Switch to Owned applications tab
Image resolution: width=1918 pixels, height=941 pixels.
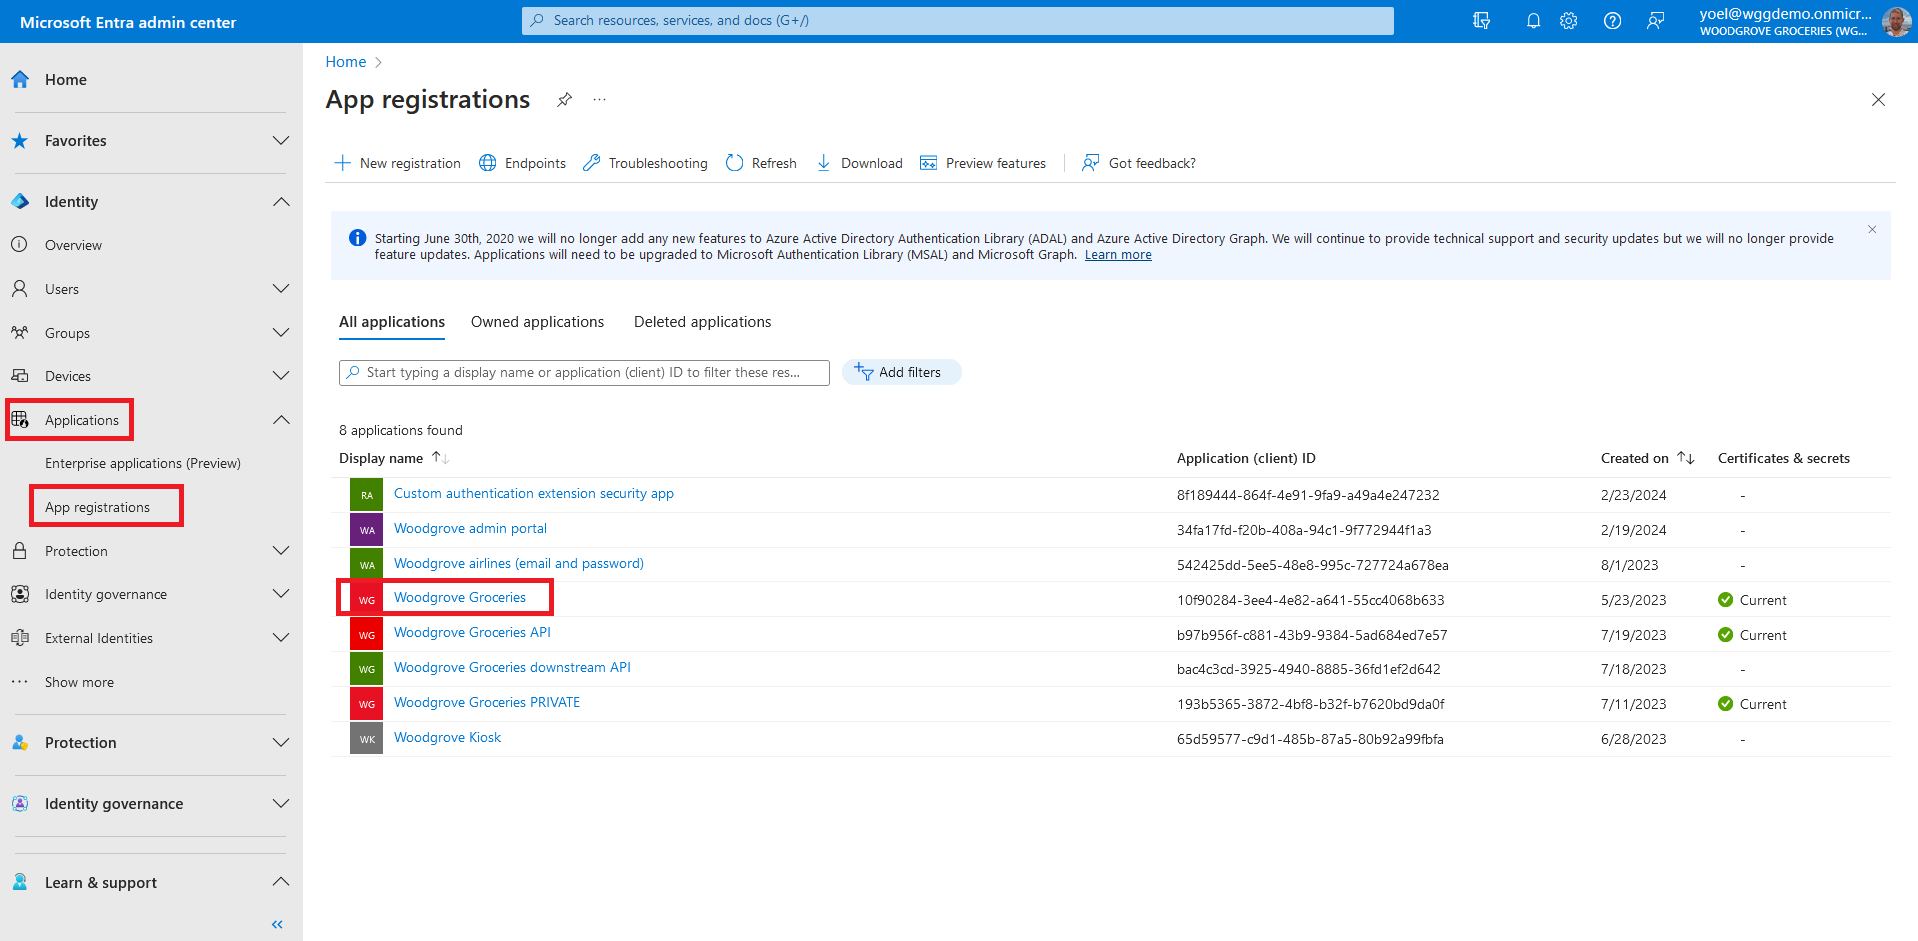[537, 322]
